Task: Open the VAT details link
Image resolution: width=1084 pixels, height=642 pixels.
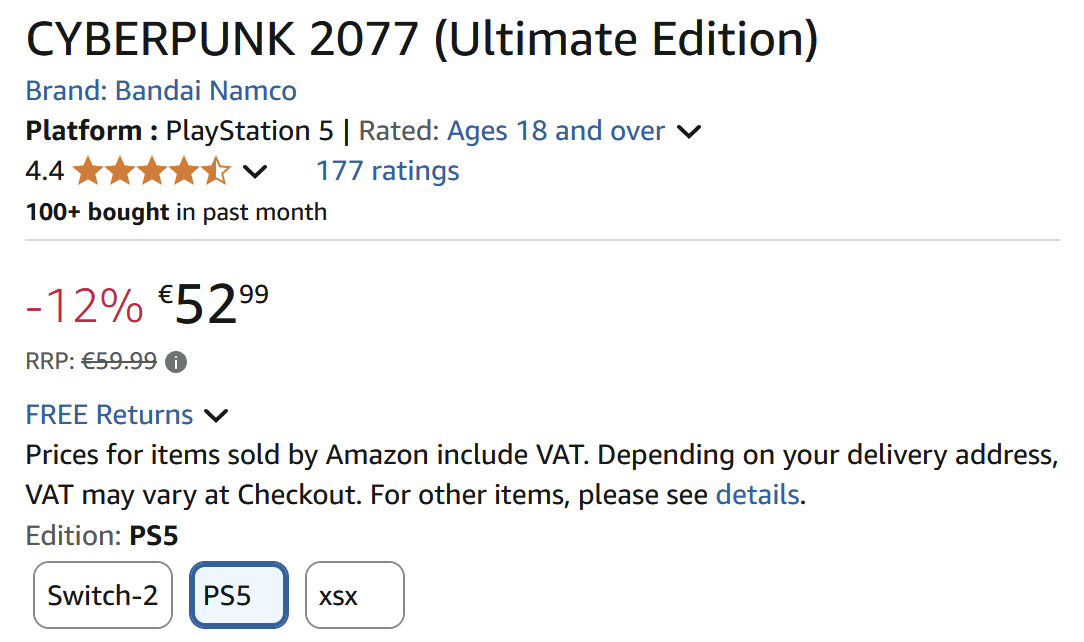Action: pos(758,495)
